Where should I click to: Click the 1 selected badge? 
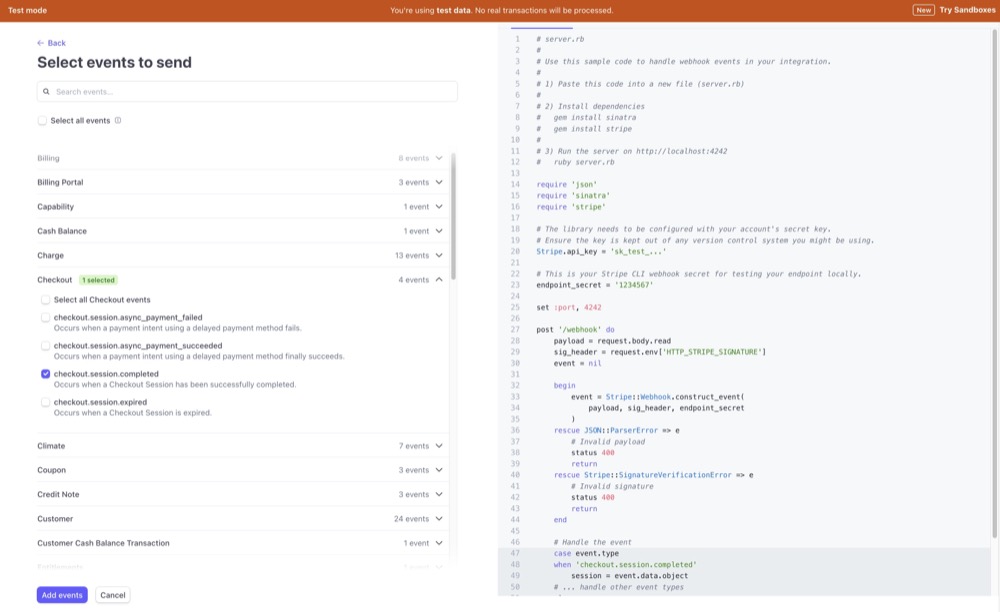click(x=98, y=280)
